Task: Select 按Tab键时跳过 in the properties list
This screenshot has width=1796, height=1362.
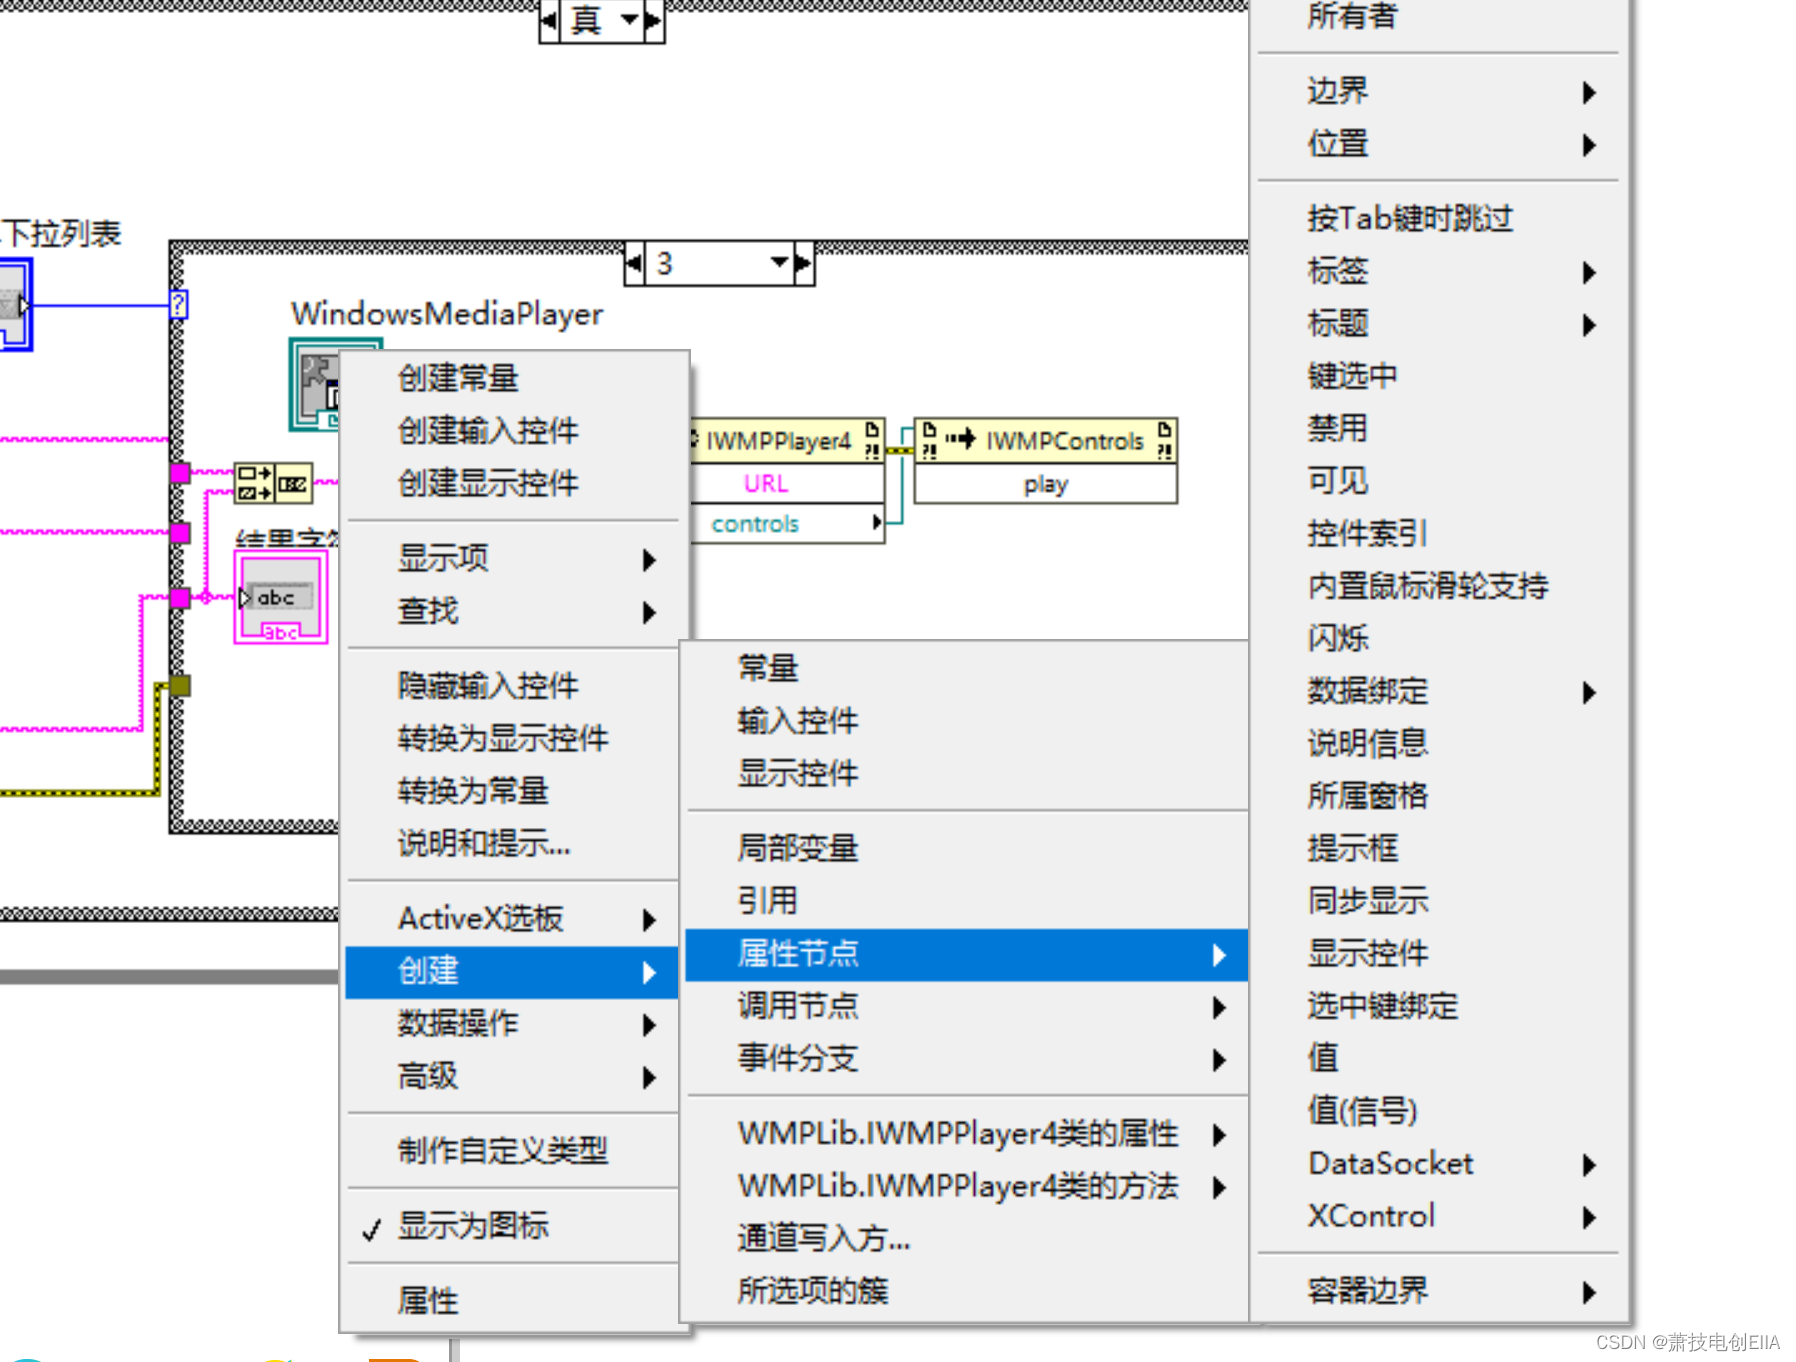Action: point(1410,218)
